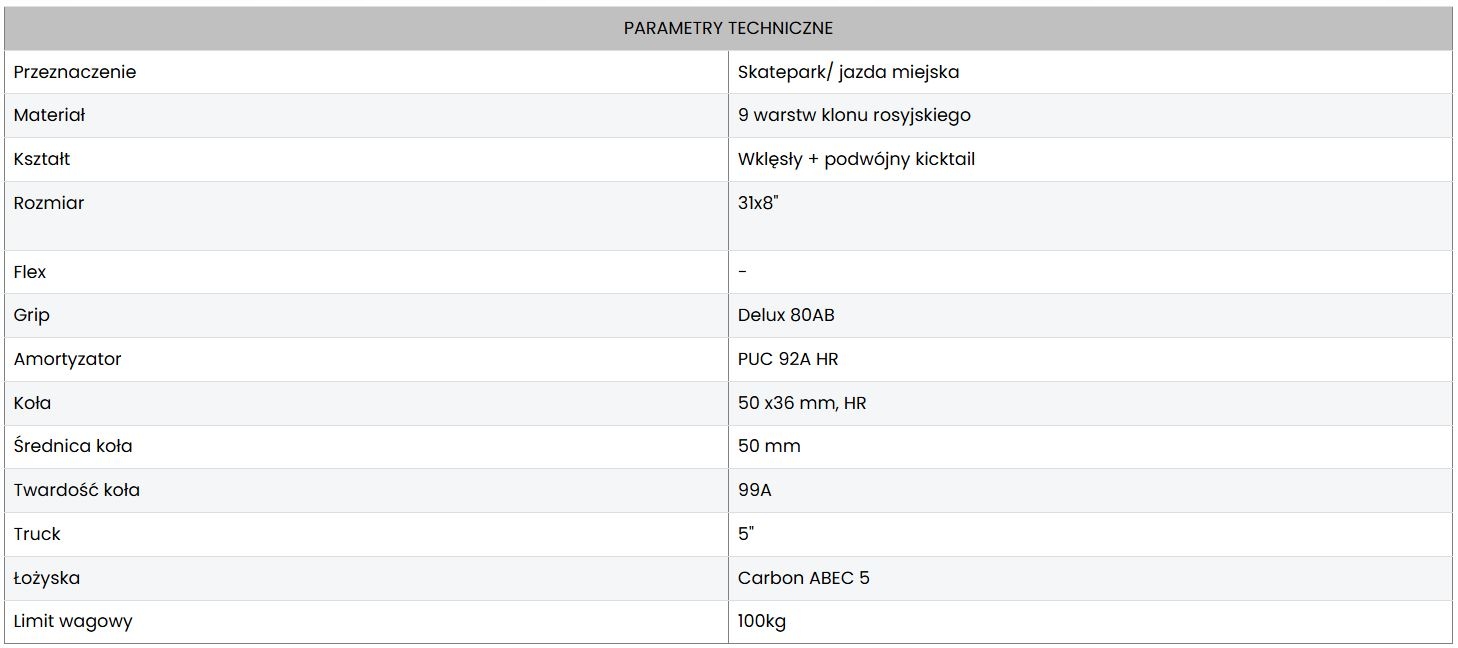
Task: Select the Przeznaczenie row label
Action: [75, 72]
